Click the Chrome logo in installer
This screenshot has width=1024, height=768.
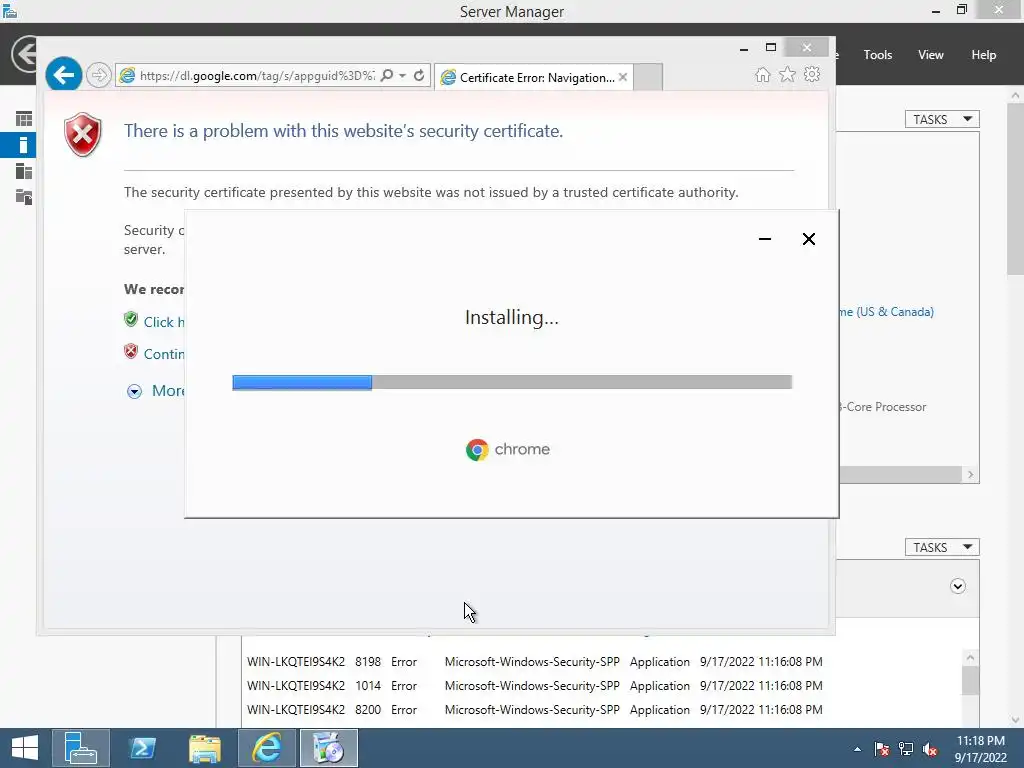click(477, 450)
